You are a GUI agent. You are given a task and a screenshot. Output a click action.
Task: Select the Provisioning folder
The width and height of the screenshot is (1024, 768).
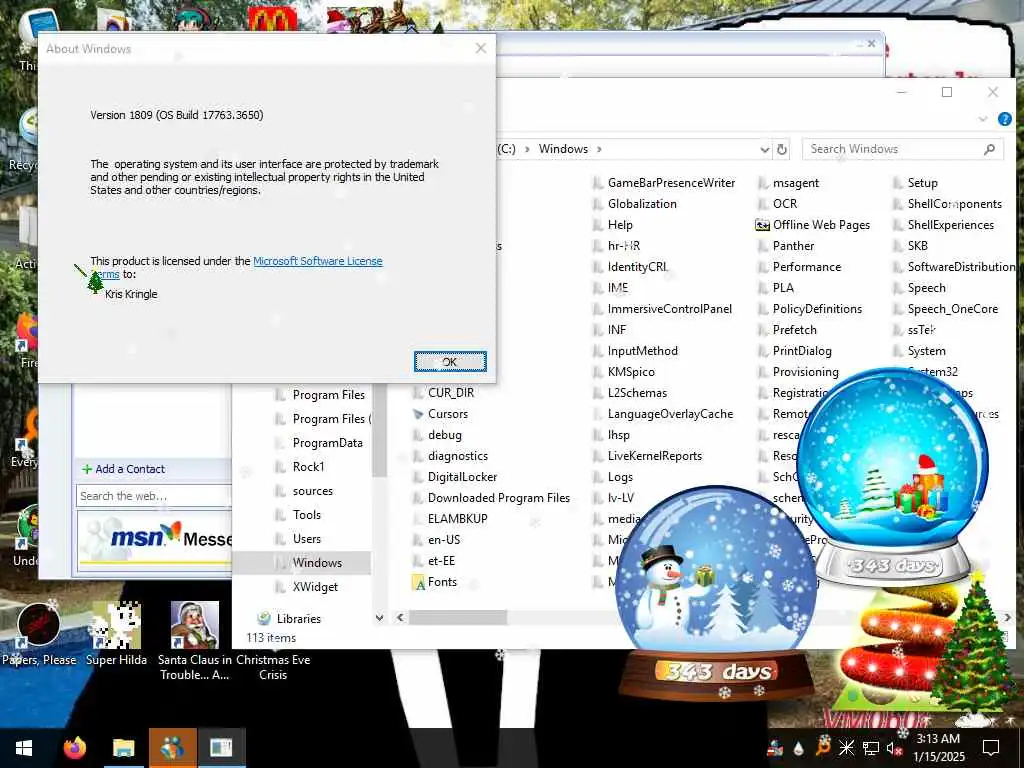(805, 372)
